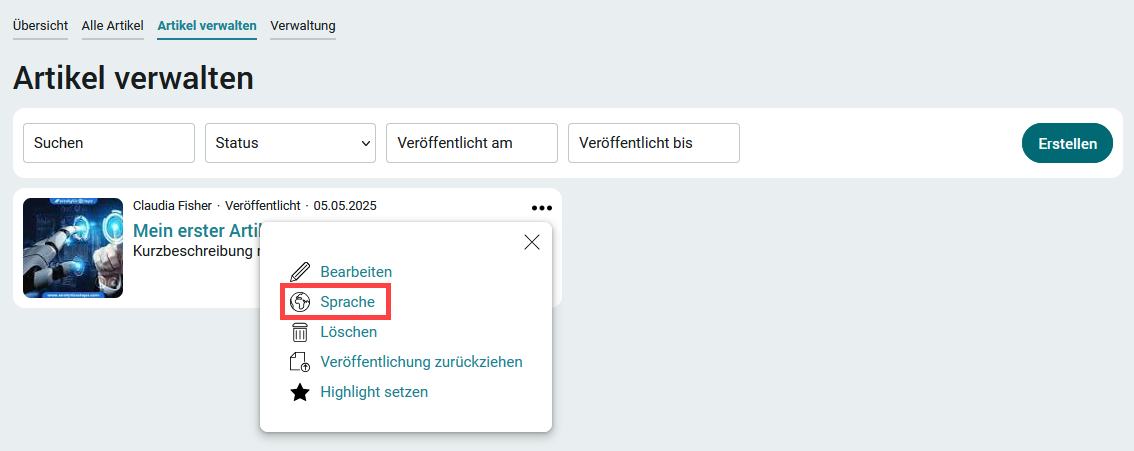Click the trash can icon beside Löschen
The image size is (1134, 451).
click(x=299, y=332)
